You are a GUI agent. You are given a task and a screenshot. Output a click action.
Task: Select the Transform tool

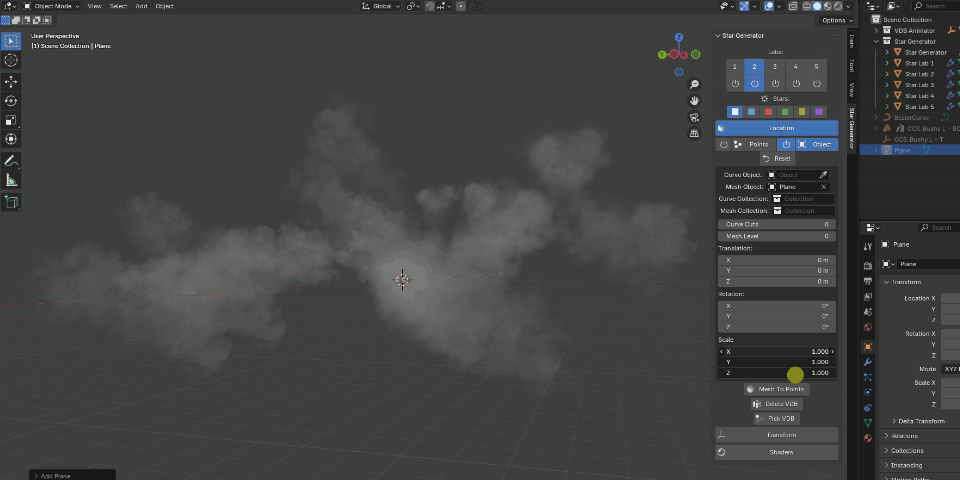(11, 139)
